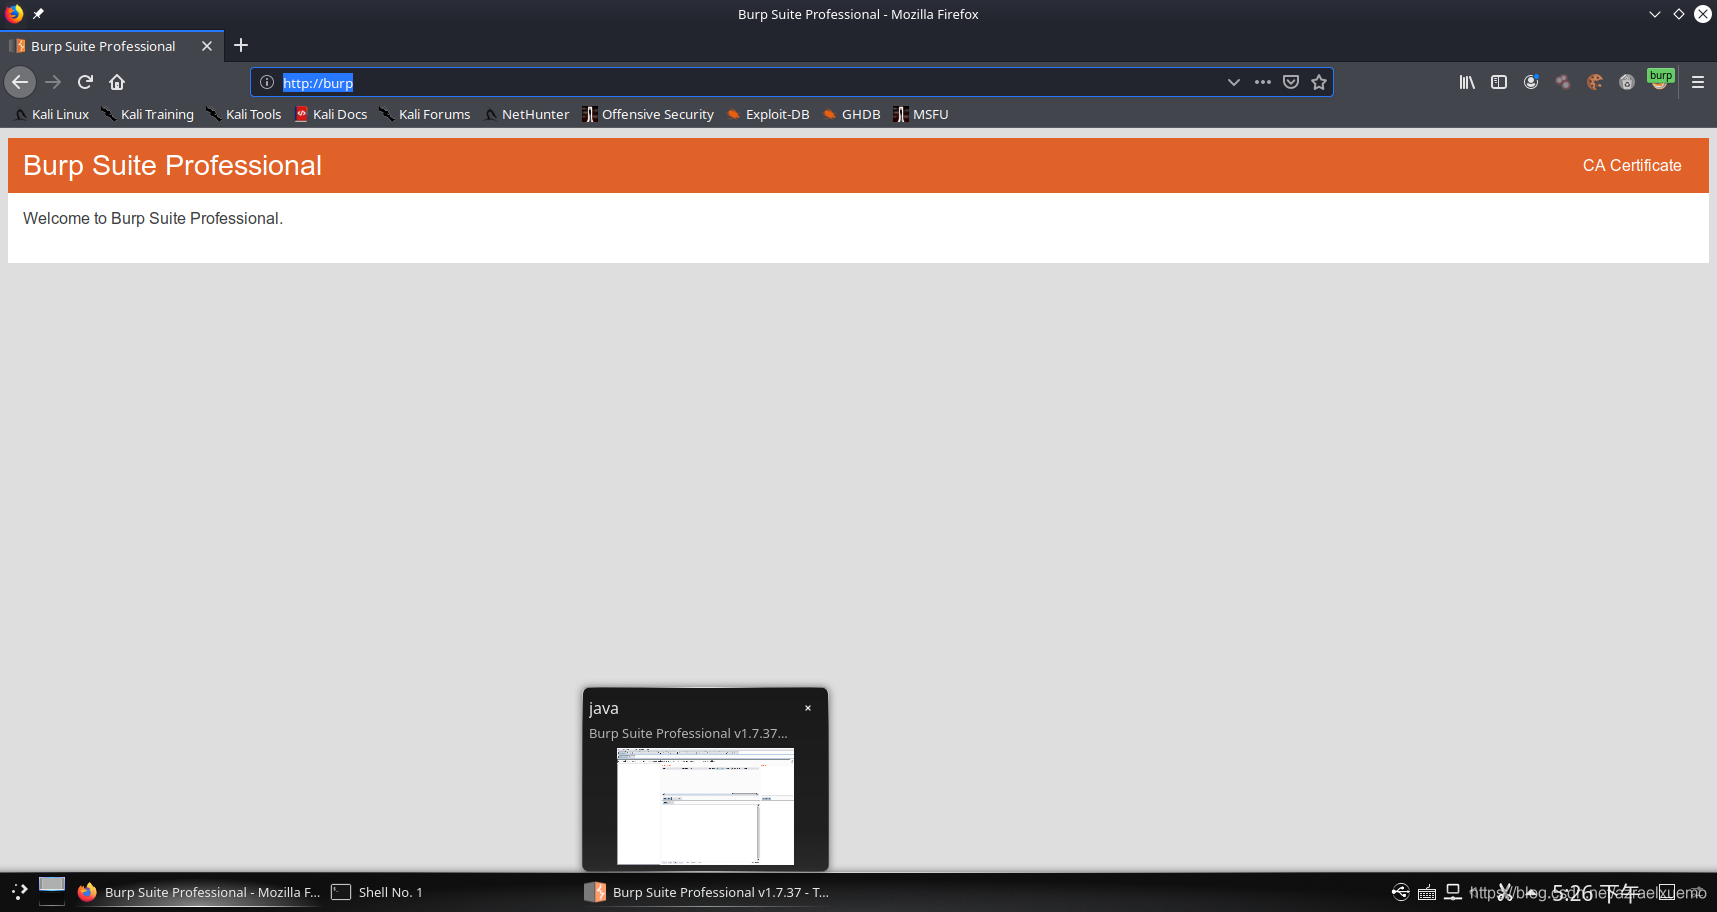Click the forward navigation arrow

(x=53, y=82)
